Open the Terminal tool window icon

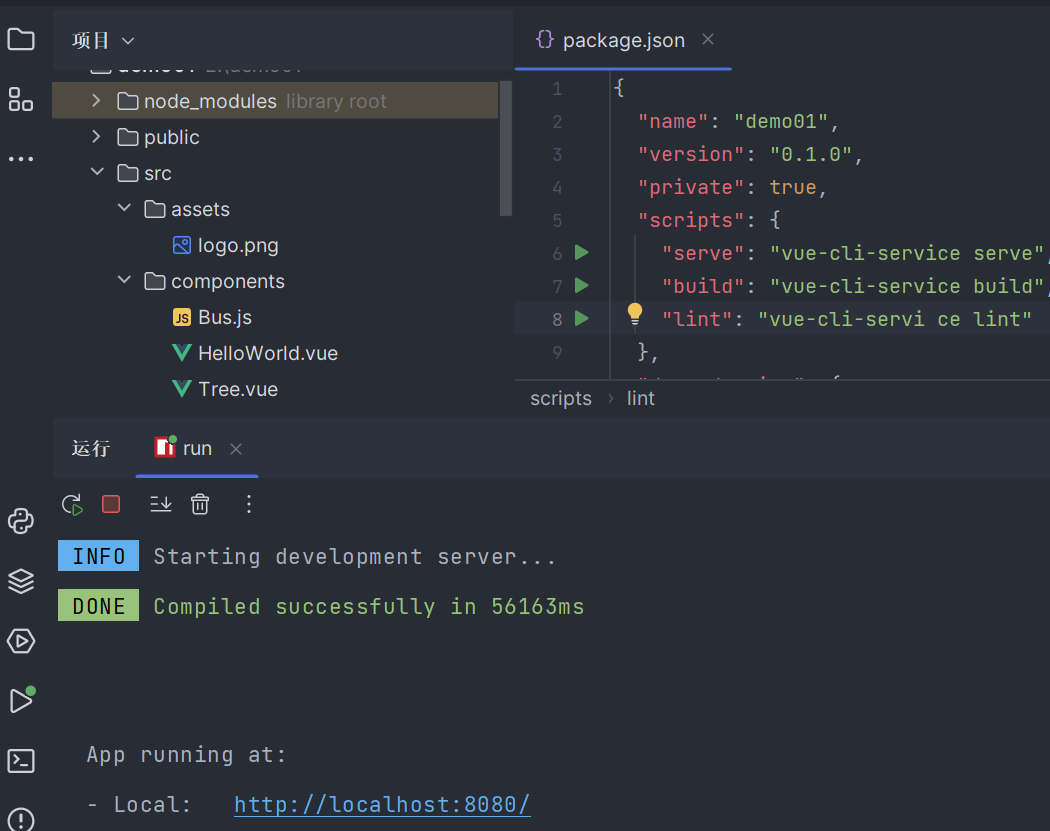(x=21, y=761)
